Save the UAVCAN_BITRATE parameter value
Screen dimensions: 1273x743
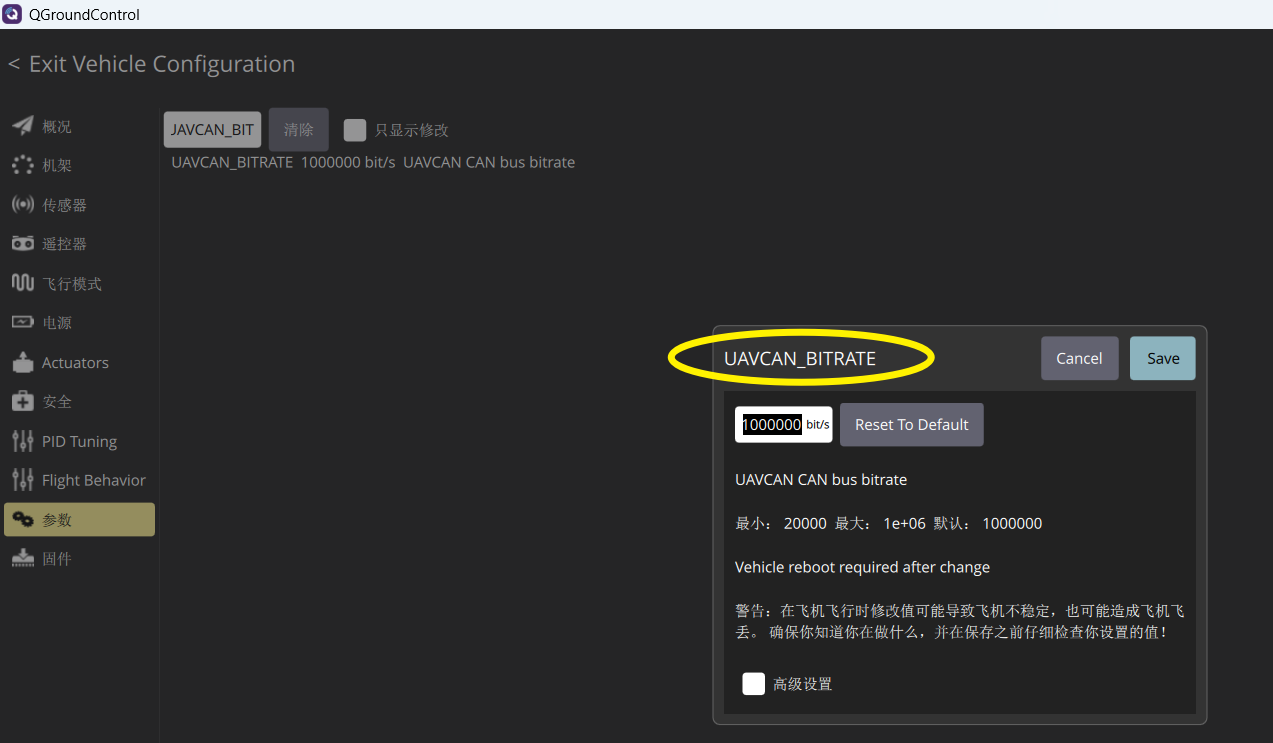click(1163, 358)
